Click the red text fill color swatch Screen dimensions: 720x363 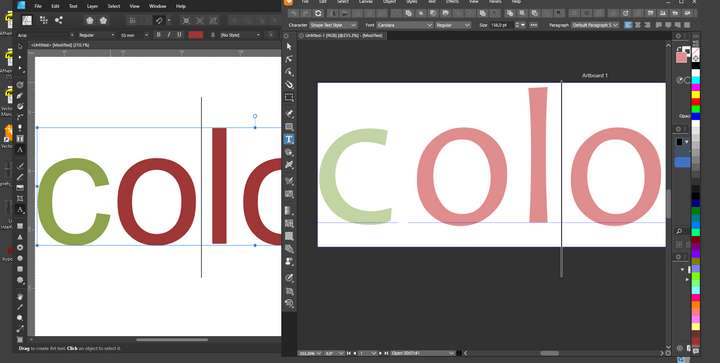click(x=196, y=35)
